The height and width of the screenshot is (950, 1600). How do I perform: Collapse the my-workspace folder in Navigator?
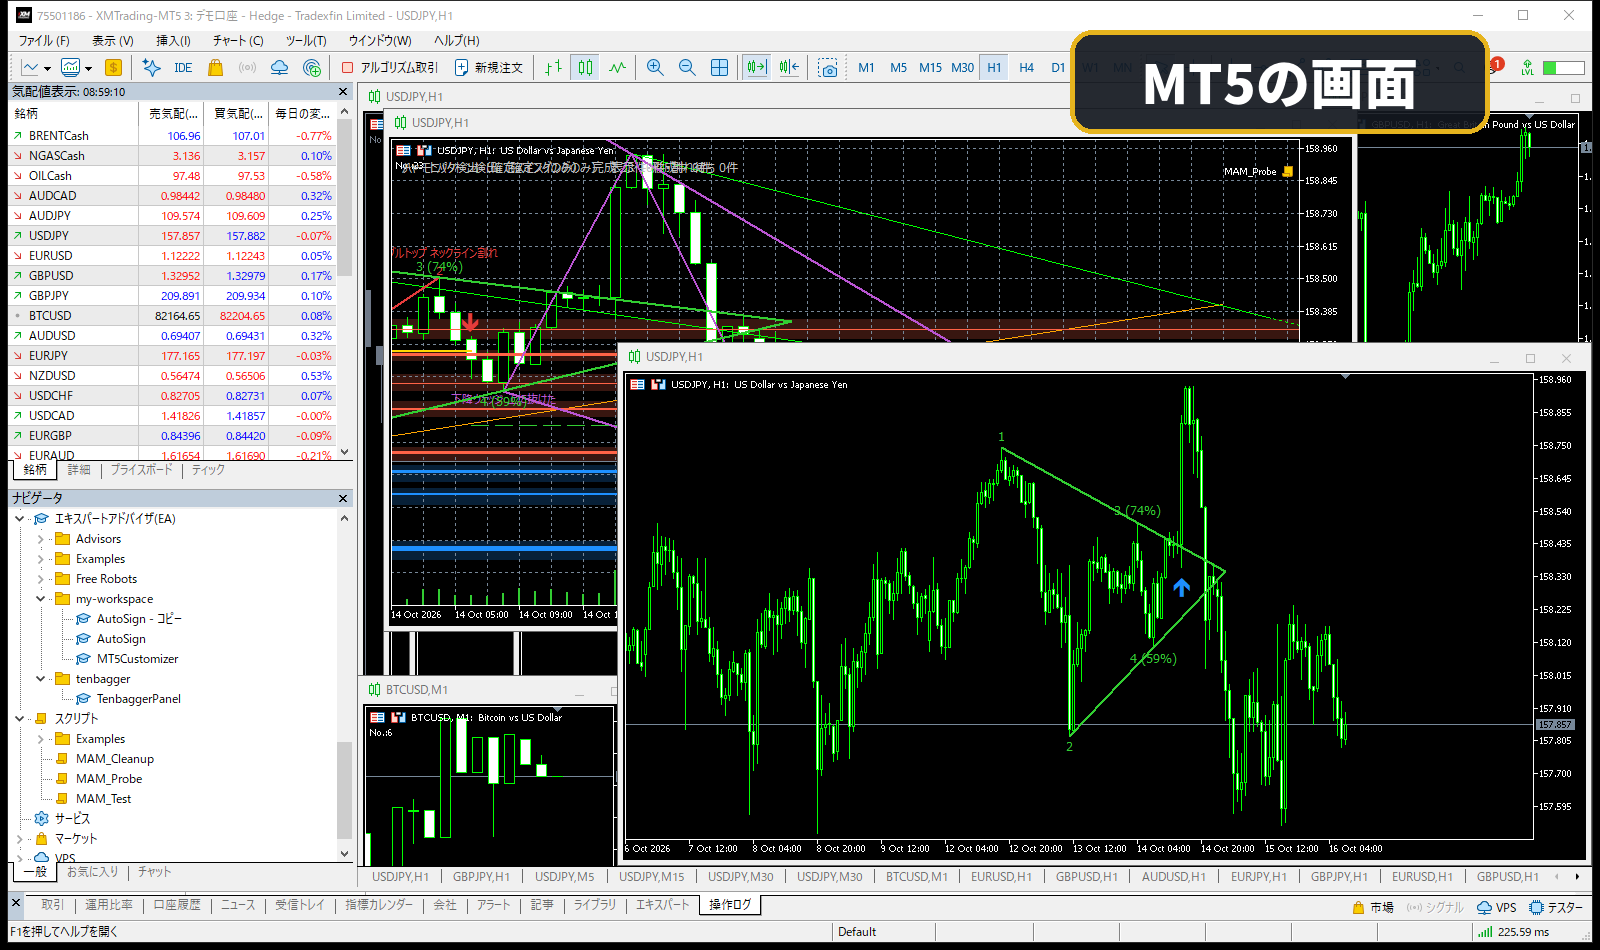pos(41,599)
